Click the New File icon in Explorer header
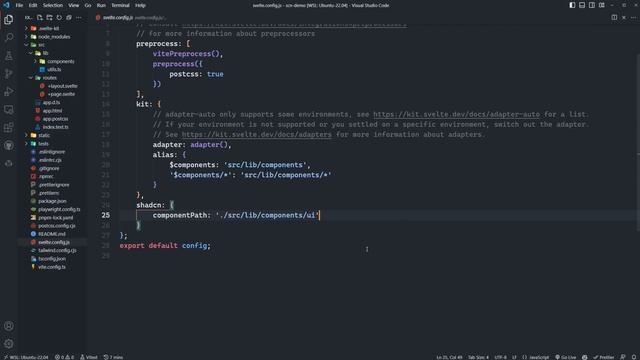640x360 pixels. (x=40, y=18)
